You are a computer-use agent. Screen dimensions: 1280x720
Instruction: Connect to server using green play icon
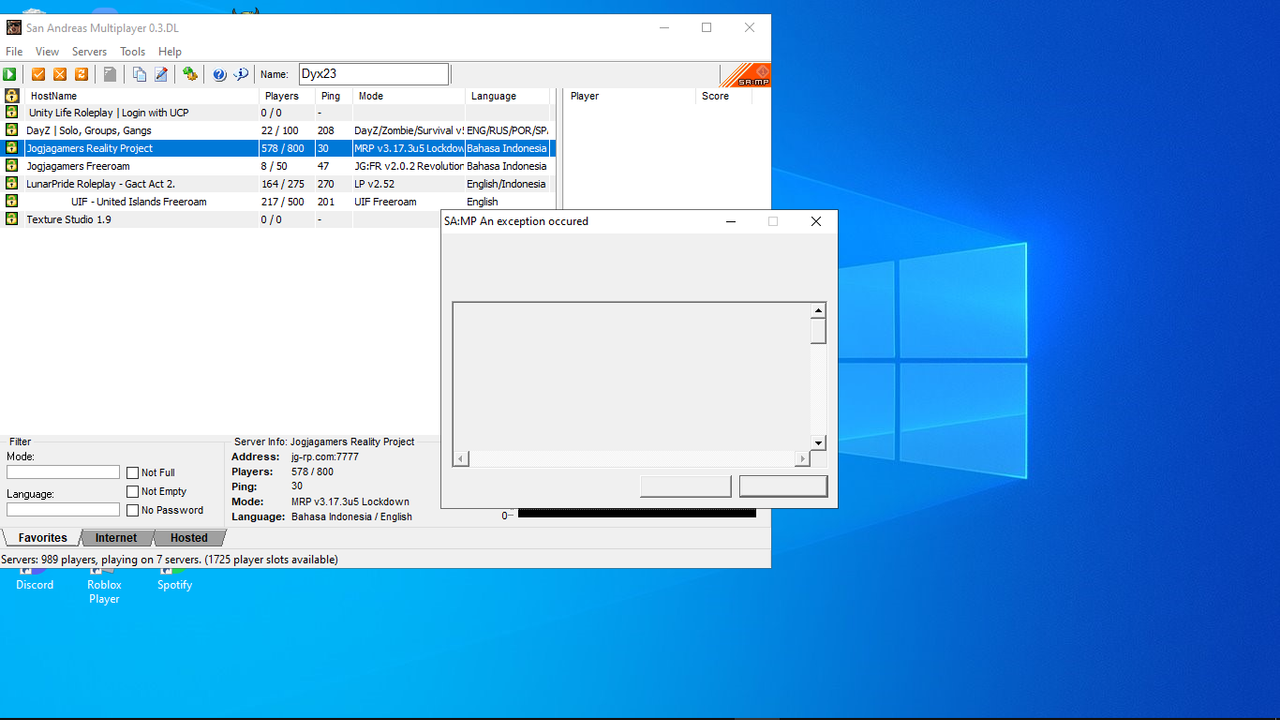[x=9, y=74]
